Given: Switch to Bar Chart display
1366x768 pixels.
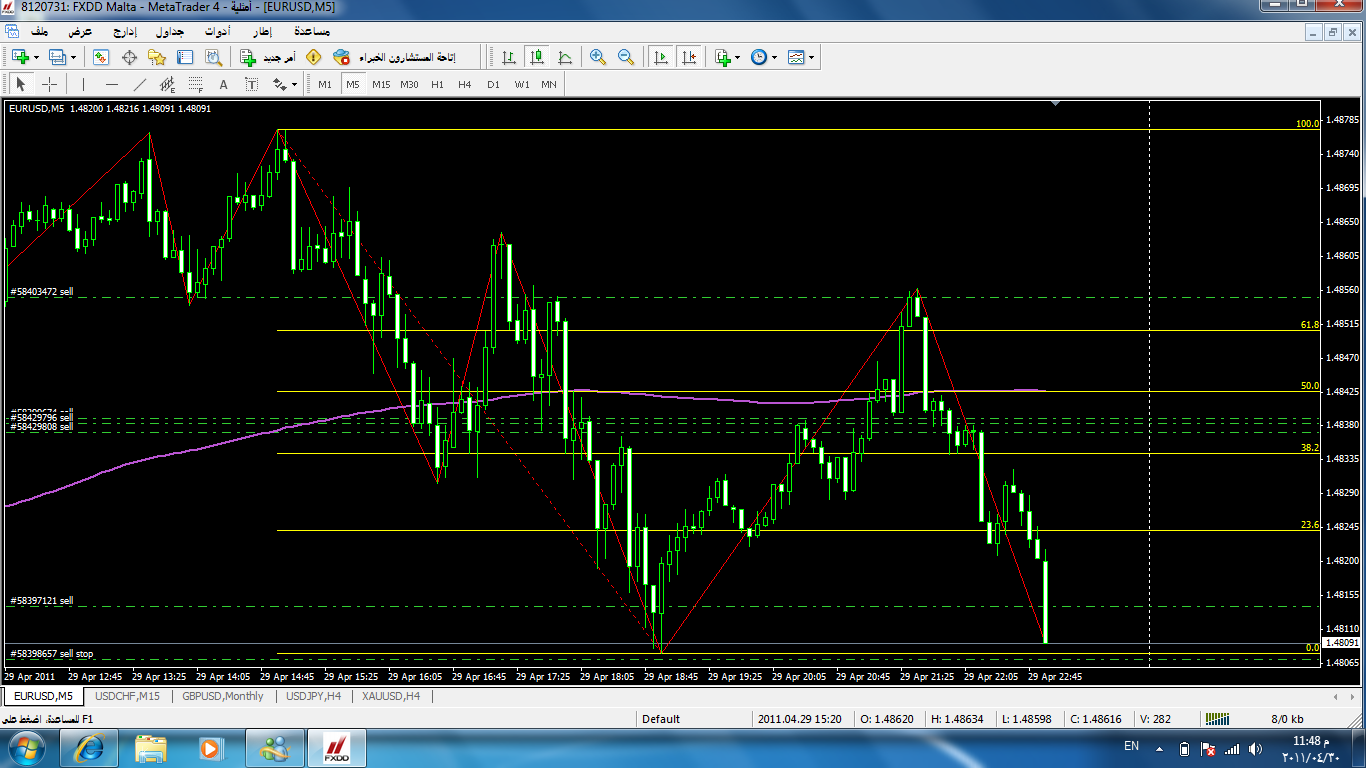Looking at the screenshot, I should pyautogui.click(x=509, y=58).
